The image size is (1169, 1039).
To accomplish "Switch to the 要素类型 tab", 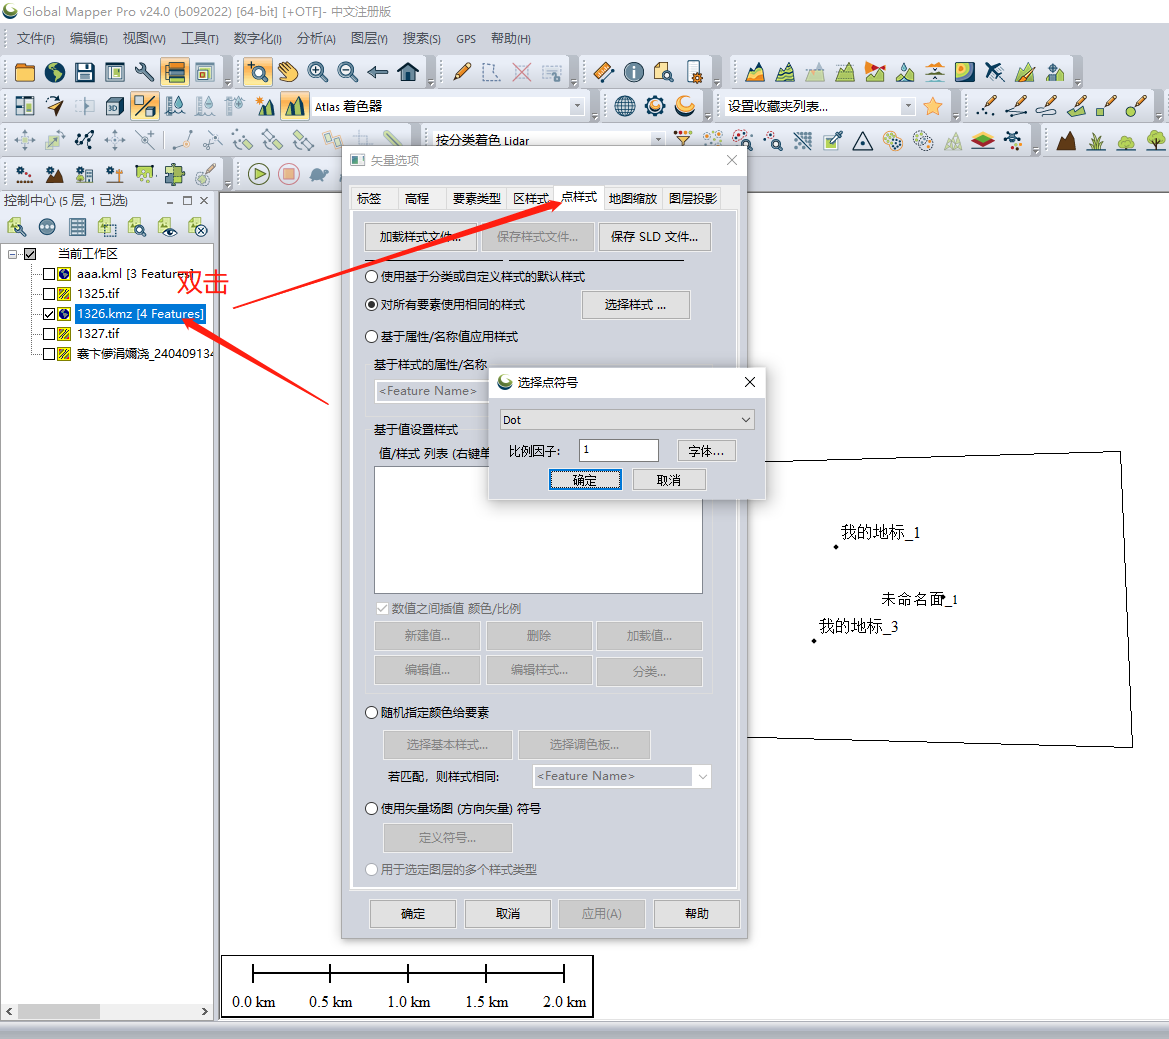I will (x=476, y=198).
